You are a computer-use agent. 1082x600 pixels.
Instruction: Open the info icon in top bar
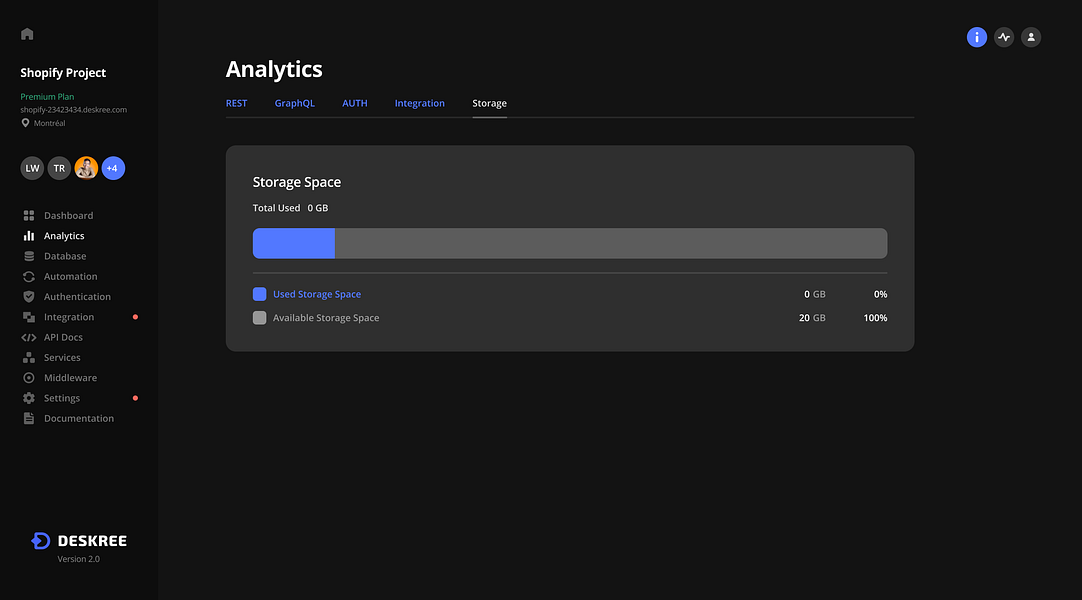click(x=977, y=37)
